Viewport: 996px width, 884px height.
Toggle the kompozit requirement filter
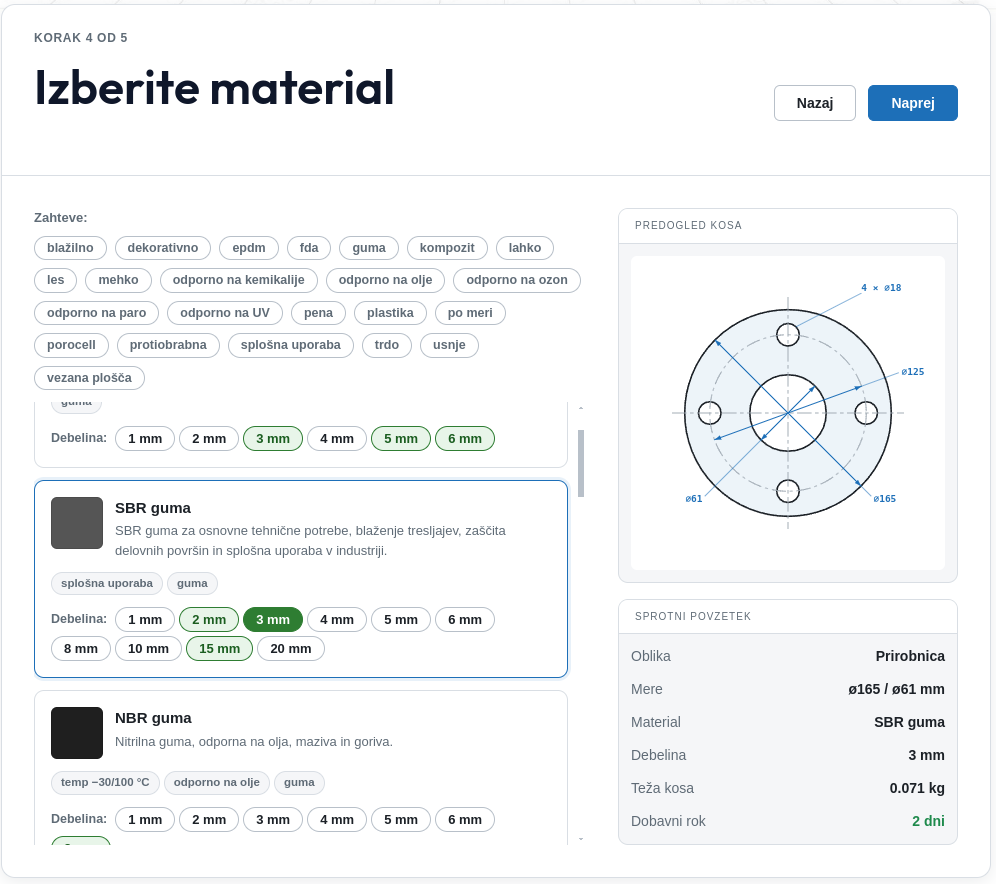pyautogui.click(x=447, y=248)
